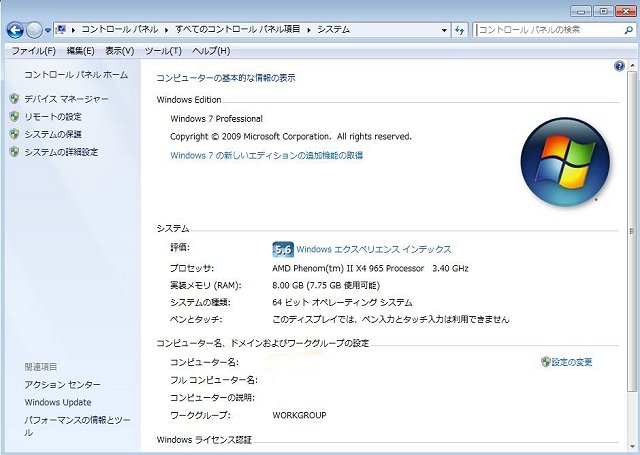
Task: Click the blue Help question mark icon
Action: 619,66
